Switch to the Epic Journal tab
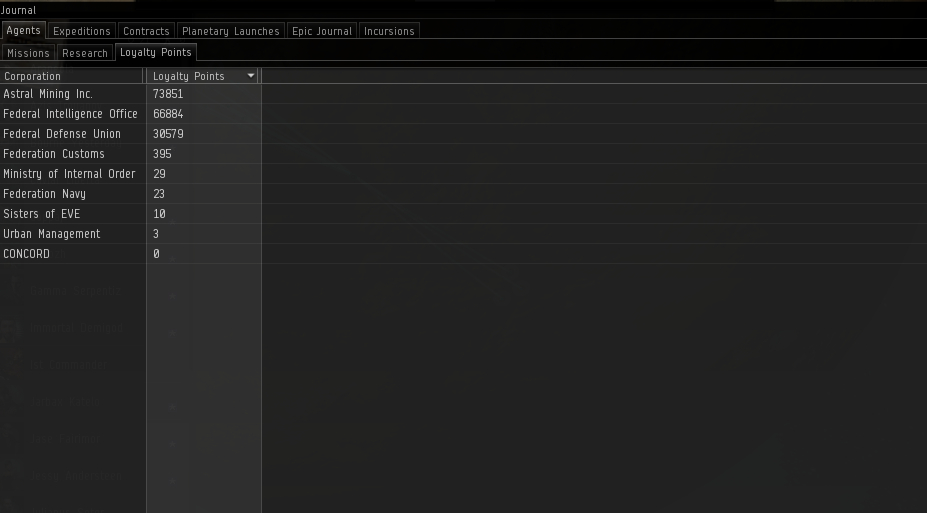 [322, 31]
